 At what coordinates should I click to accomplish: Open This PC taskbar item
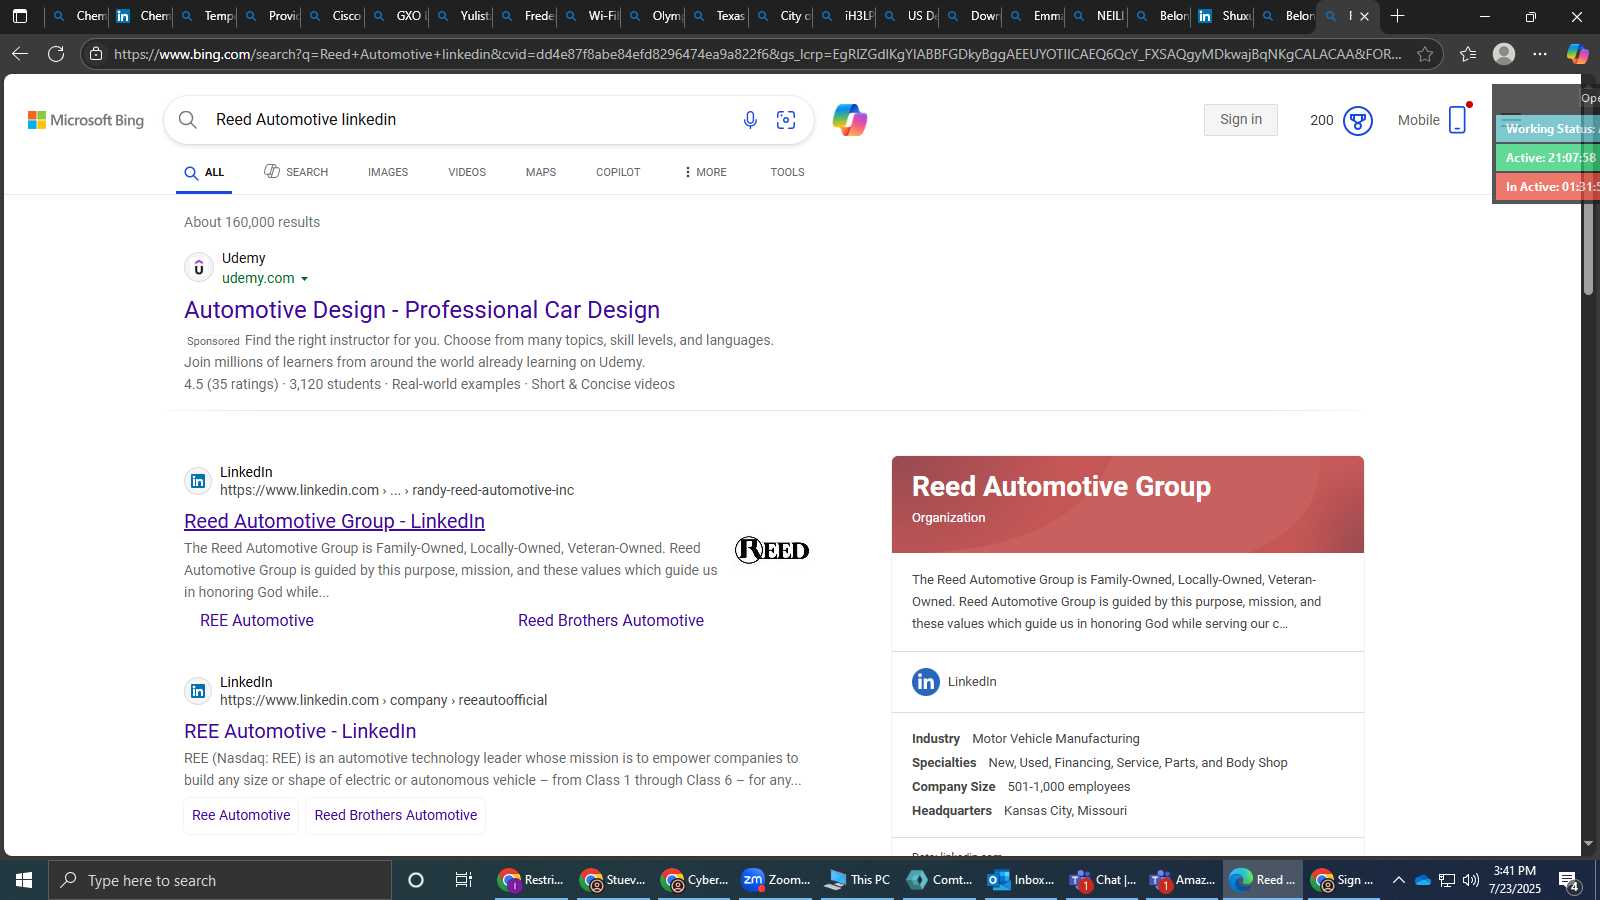tap(857, 880)
